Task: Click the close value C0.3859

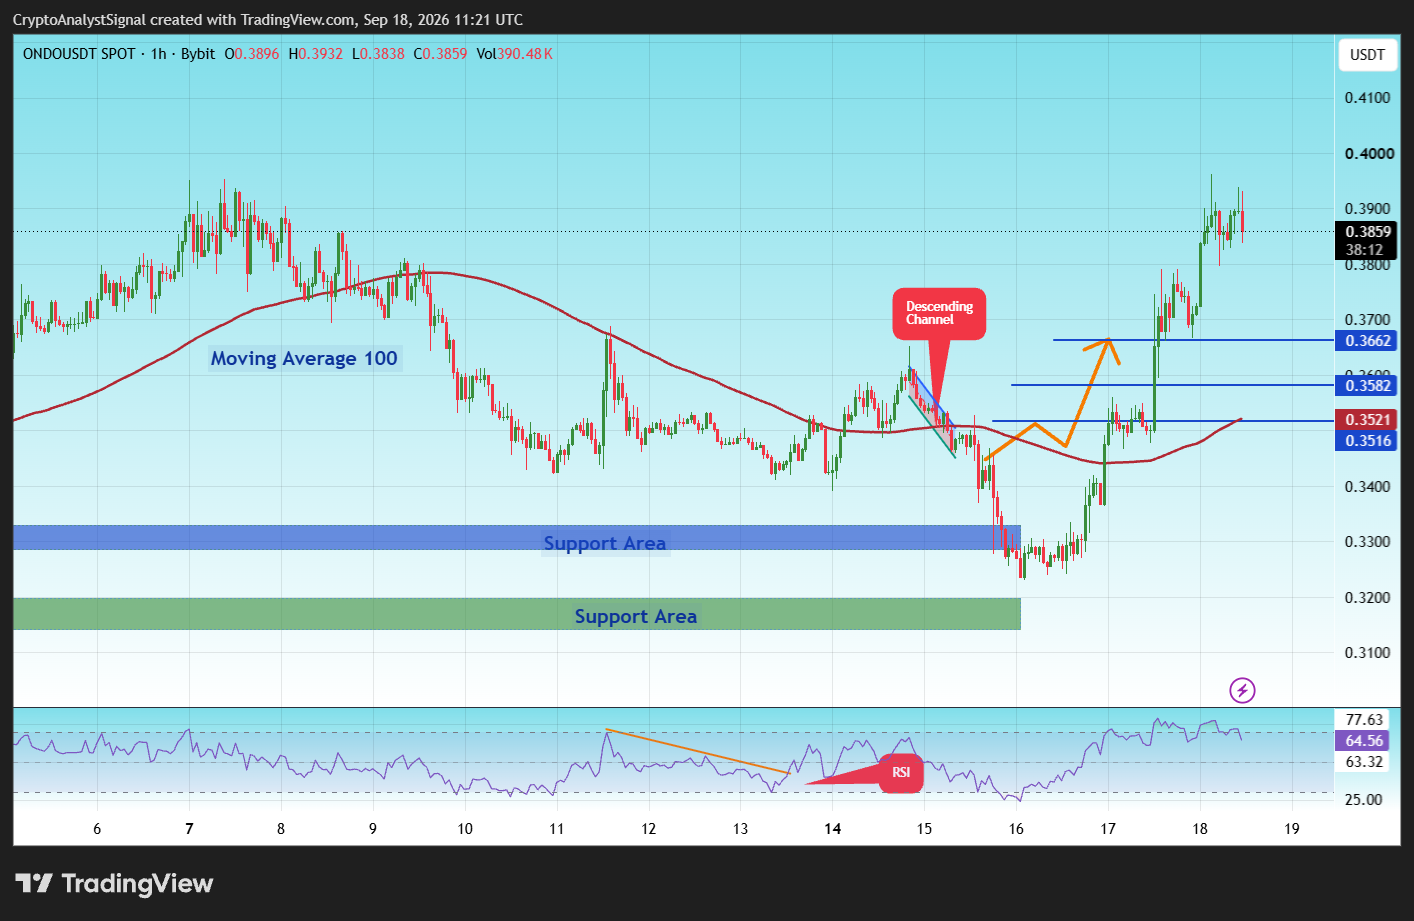Action: [440, 54]
